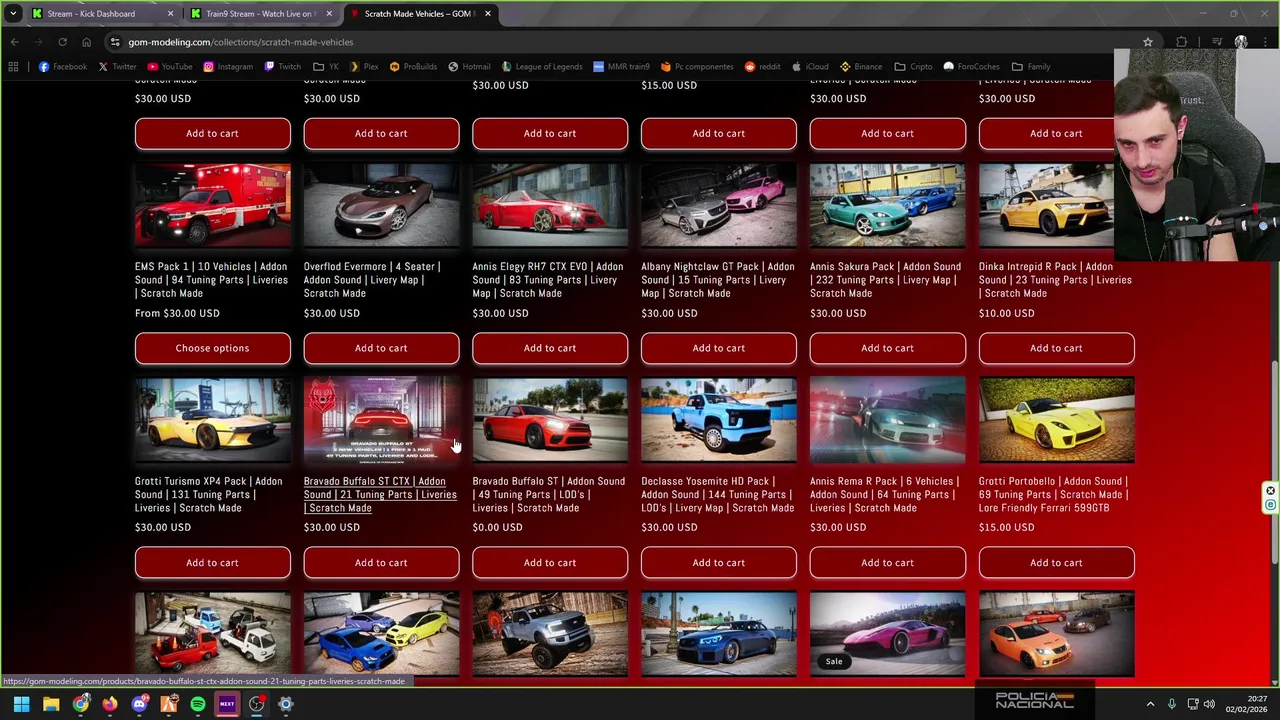Open the tab search dropdown arrow

(13, 14)
